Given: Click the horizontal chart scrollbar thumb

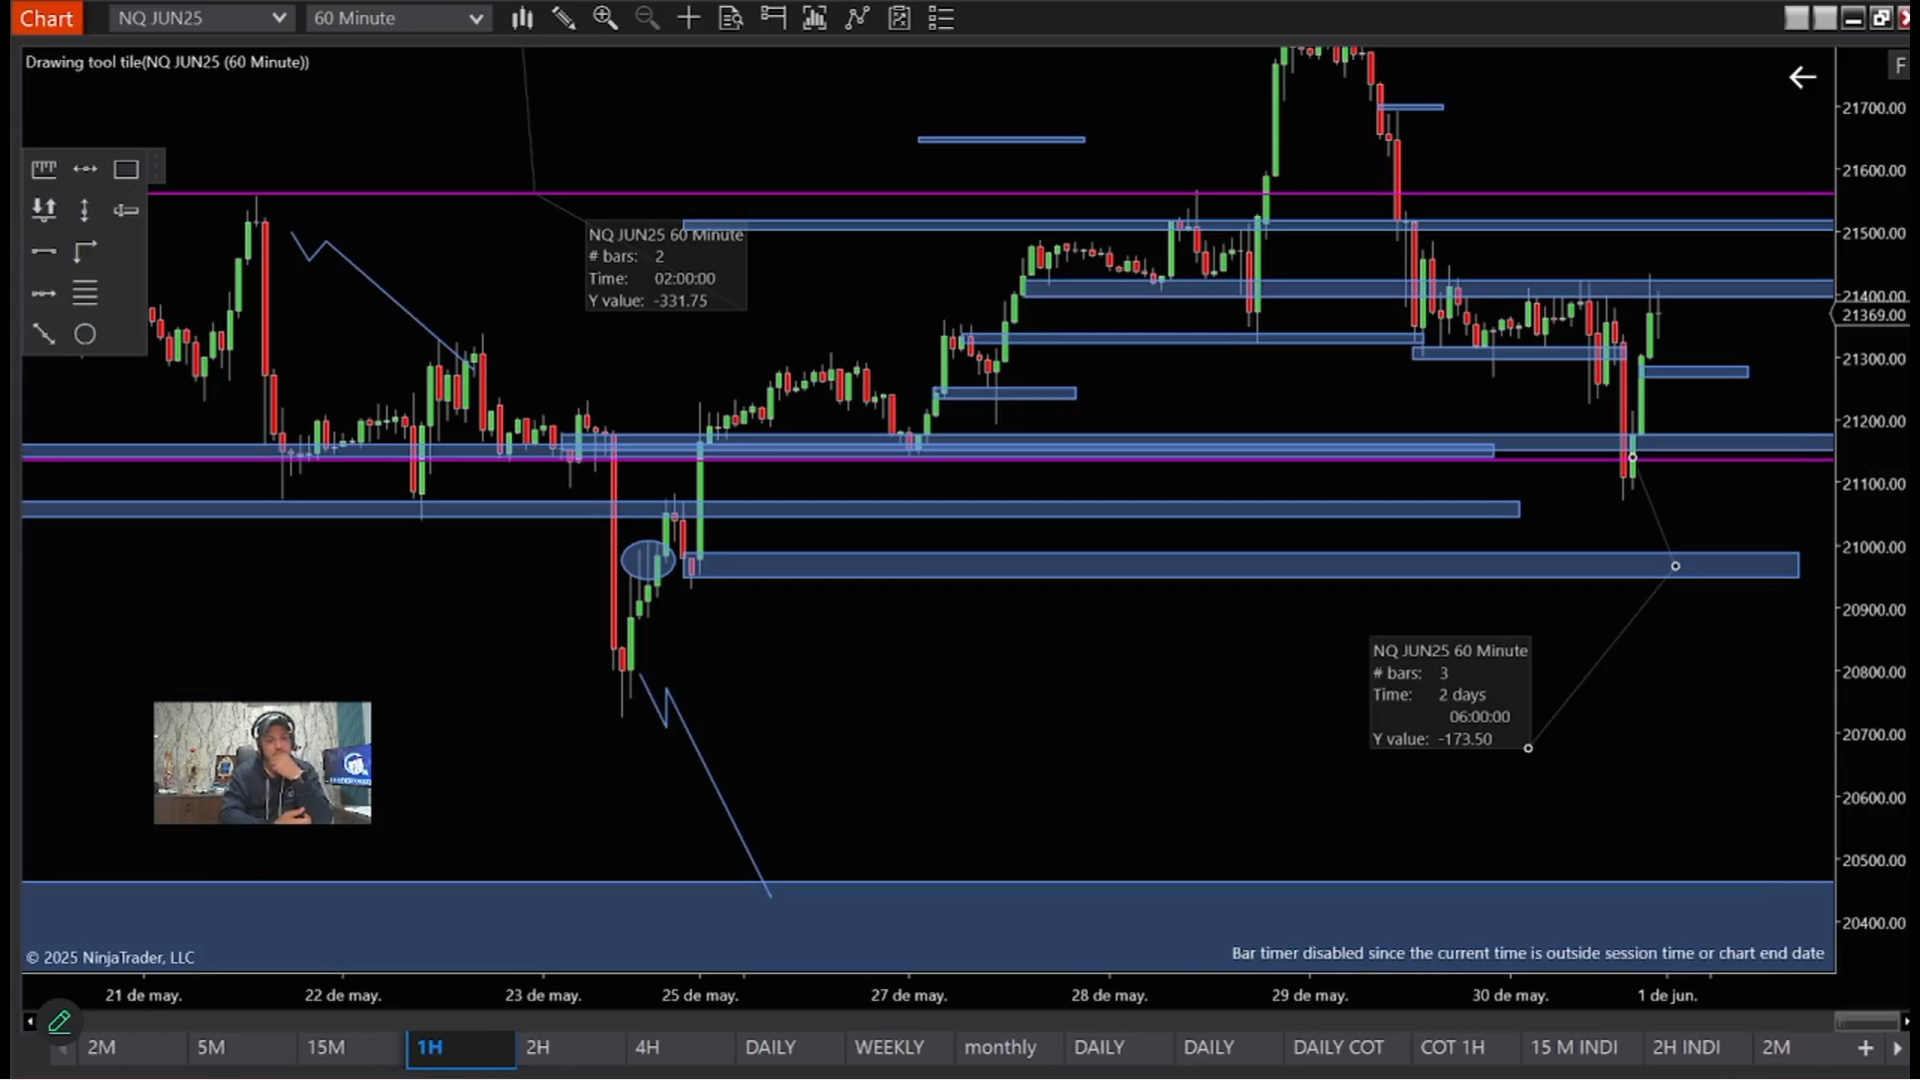Looking at the screenshot, I should tap(1866, 1021).
